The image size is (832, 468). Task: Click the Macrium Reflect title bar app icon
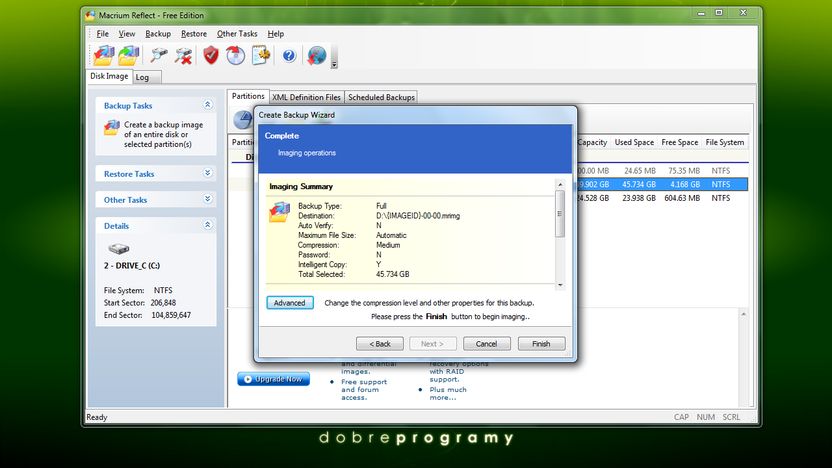point(90,15)
